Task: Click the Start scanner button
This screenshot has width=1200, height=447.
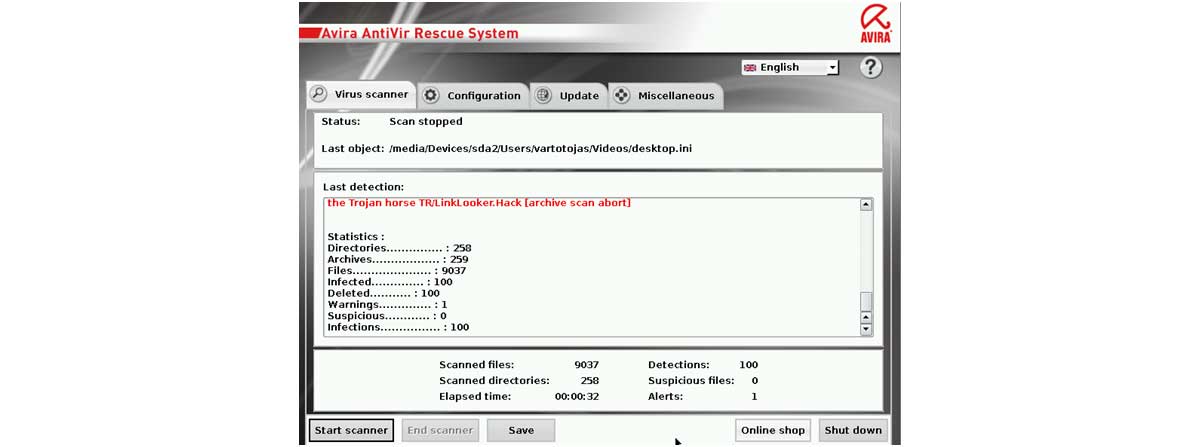Action: (351, 430)
